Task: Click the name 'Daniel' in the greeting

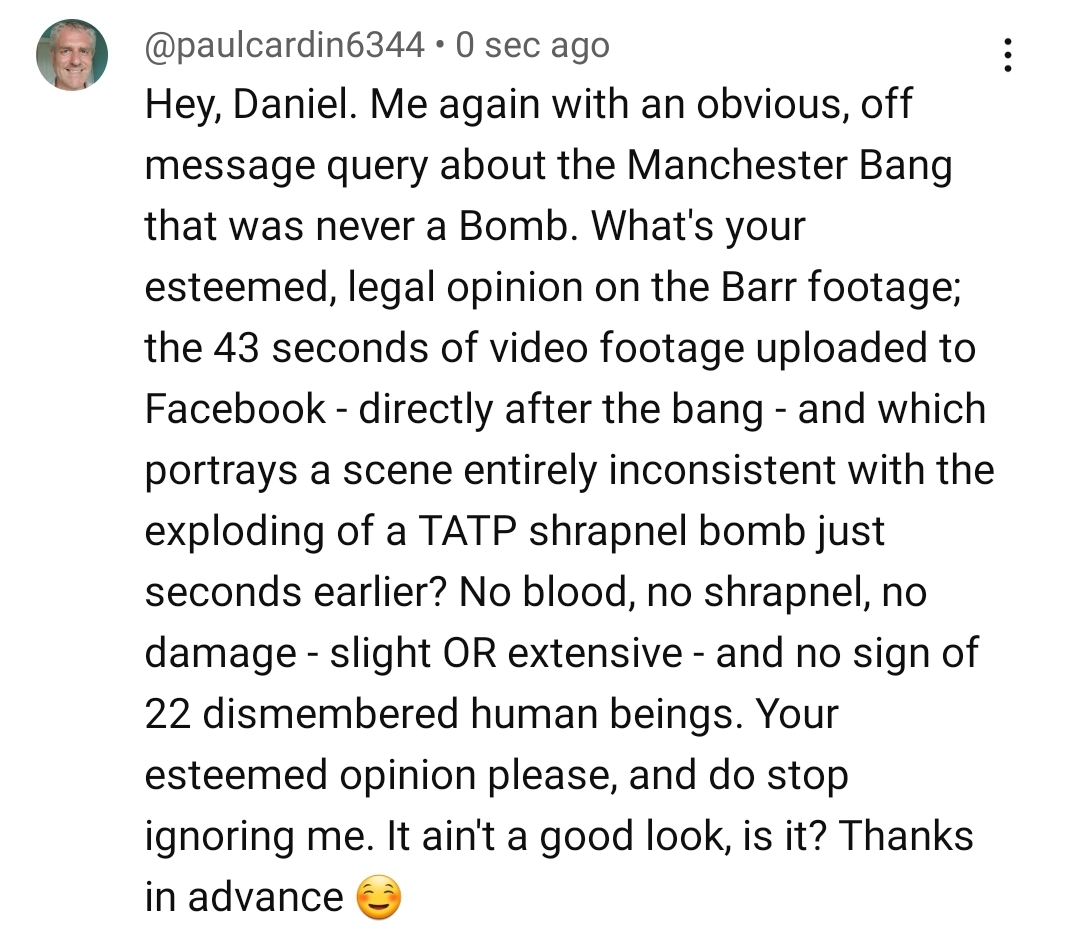Action: click(291, 105)
